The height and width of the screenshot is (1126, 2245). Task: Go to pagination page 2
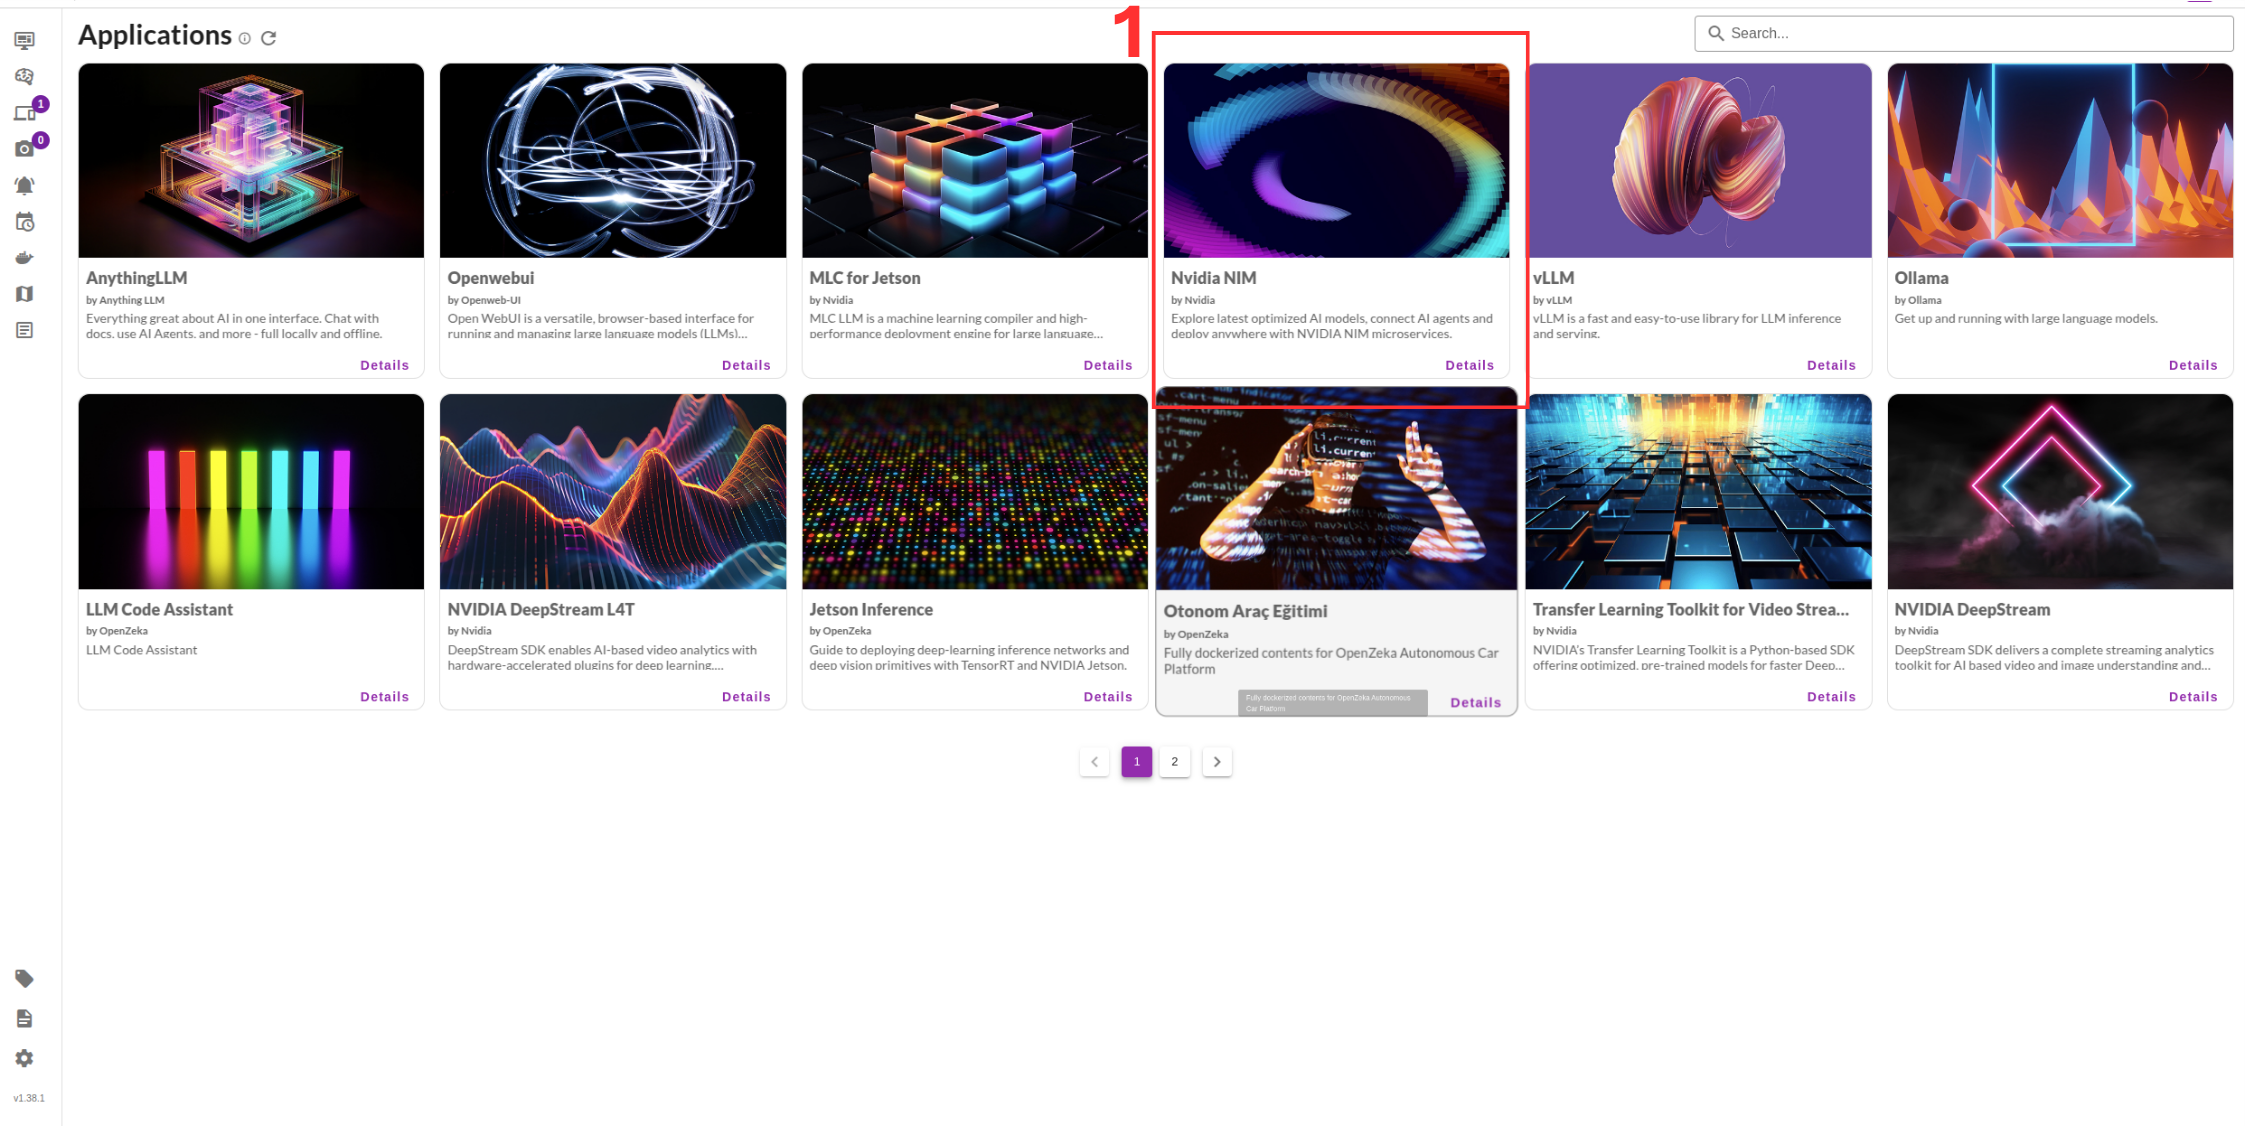pyautogui.click(x=1174, y=762)
